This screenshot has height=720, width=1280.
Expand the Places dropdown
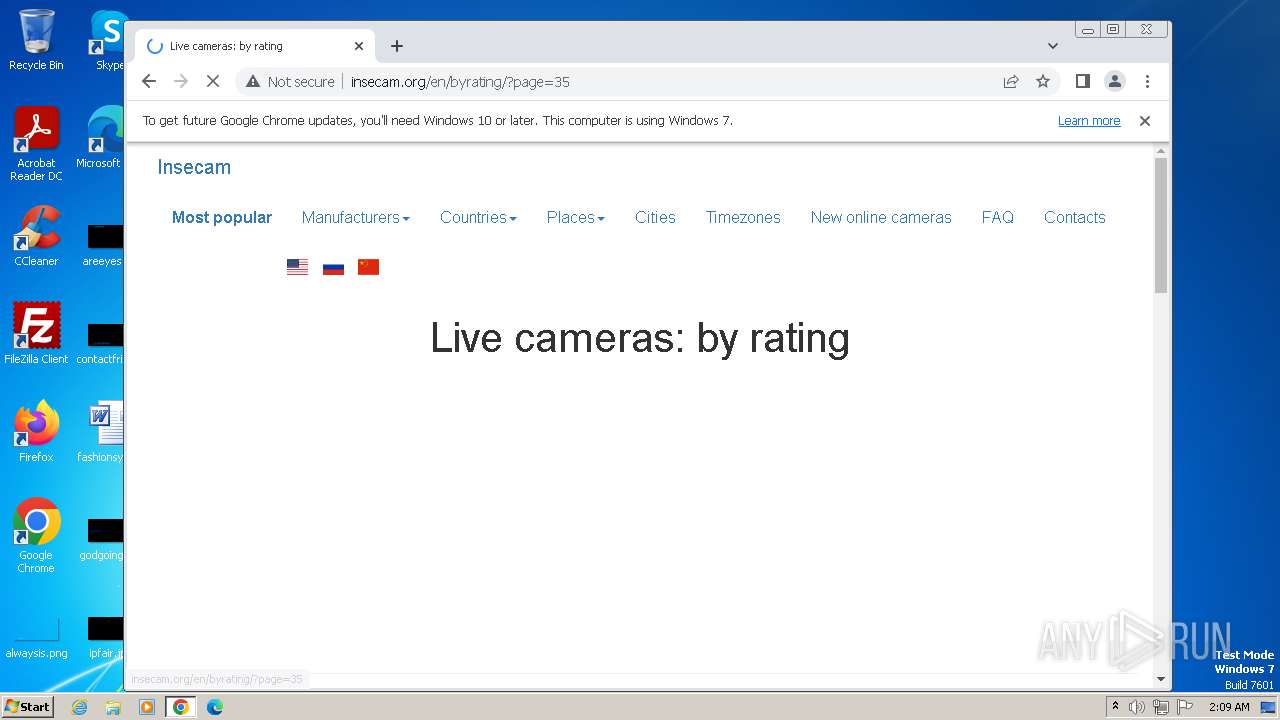pos(576,217)
